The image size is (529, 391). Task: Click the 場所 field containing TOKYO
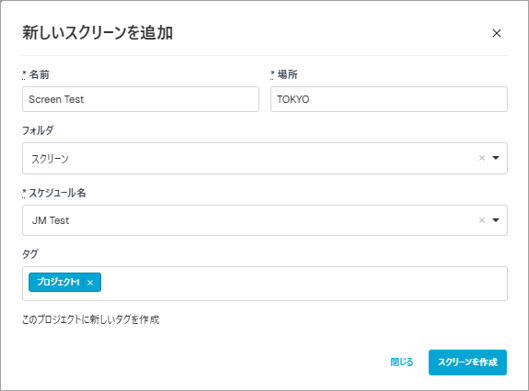tap(389, 99)
